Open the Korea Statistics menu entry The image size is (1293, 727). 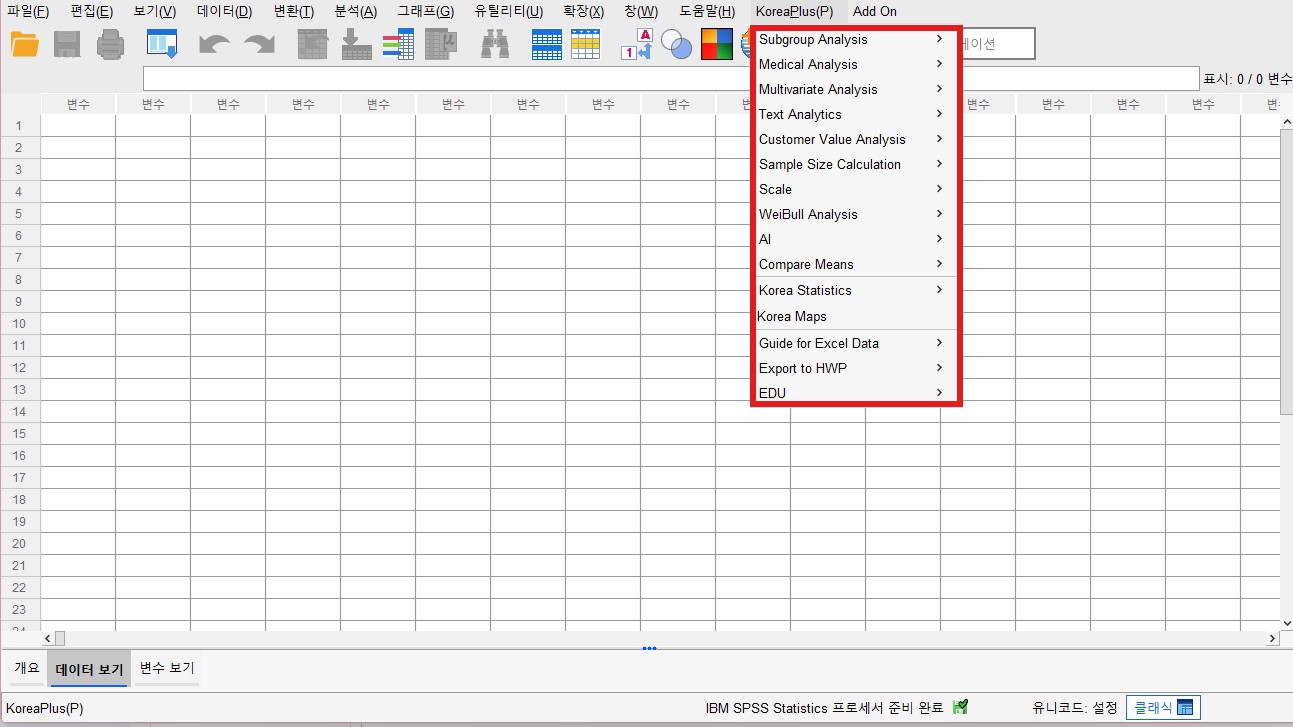pyautogui.click(x=854, y=290)
